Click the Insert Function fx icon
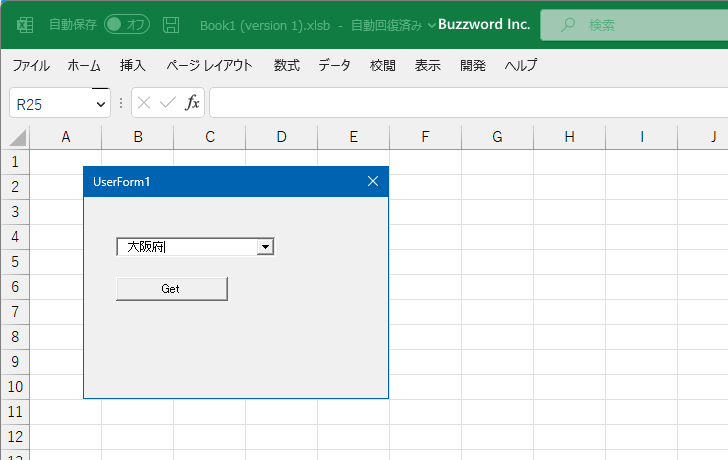Image resolution: width=728 pixels, height=460 pixels. [x=192, y=102]
